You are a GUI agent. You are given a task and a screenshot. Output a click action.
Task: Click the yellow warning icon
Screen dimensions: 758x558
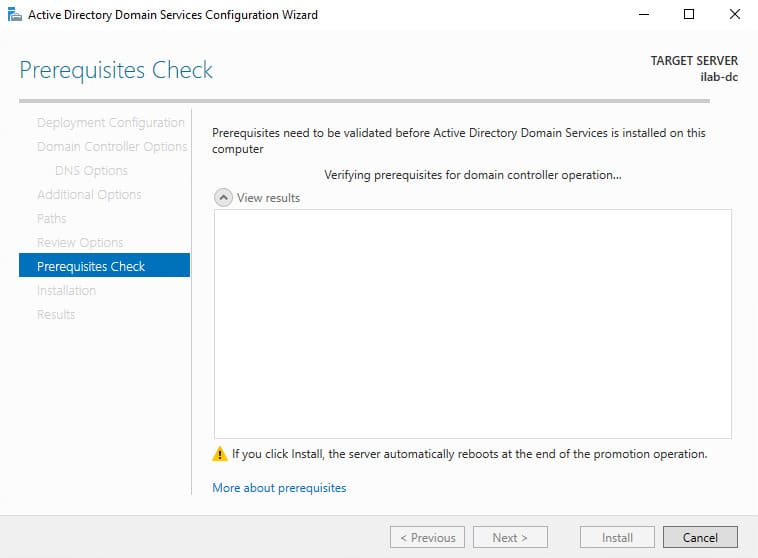[220, 454]
